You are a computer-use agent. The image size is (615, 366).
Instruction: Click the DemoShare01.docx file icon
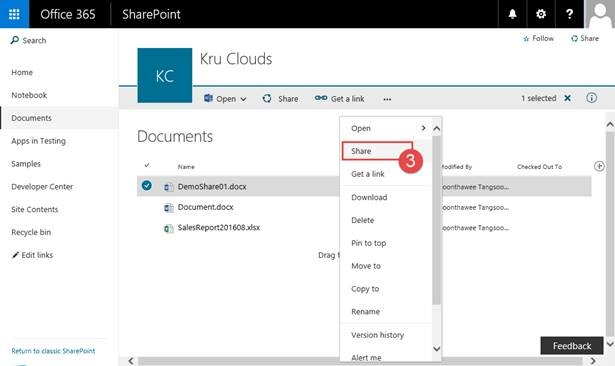pyautogui.click(x=169, y=187)
